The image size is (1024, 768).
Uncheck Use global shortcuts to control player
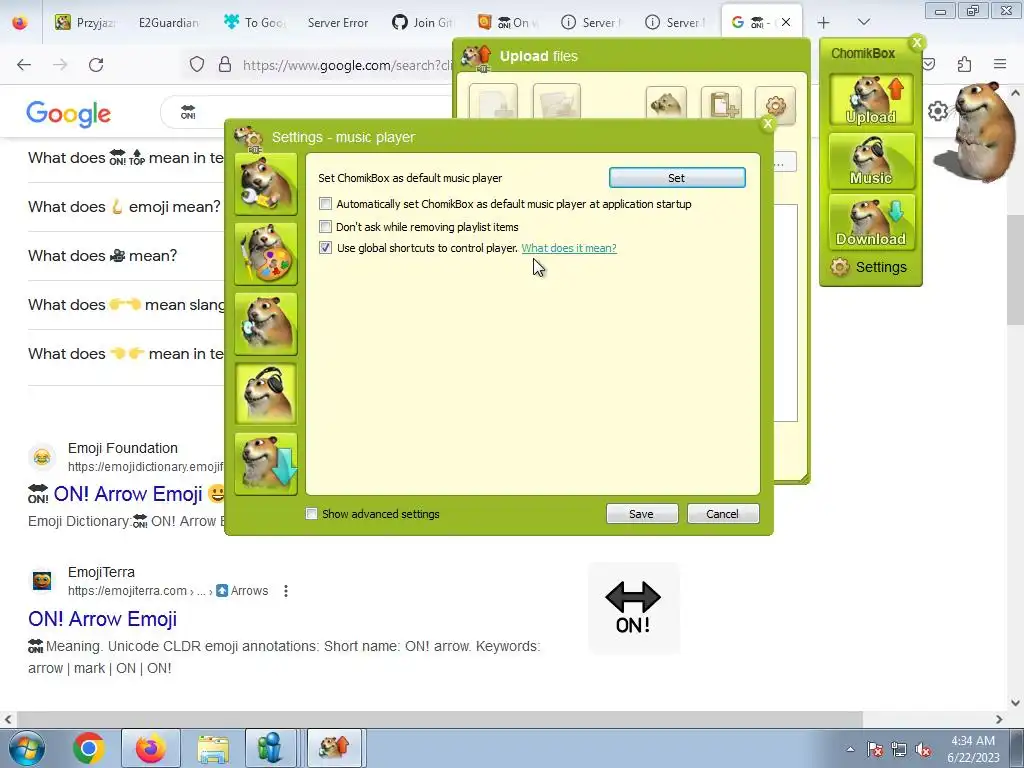click(325, 248)
